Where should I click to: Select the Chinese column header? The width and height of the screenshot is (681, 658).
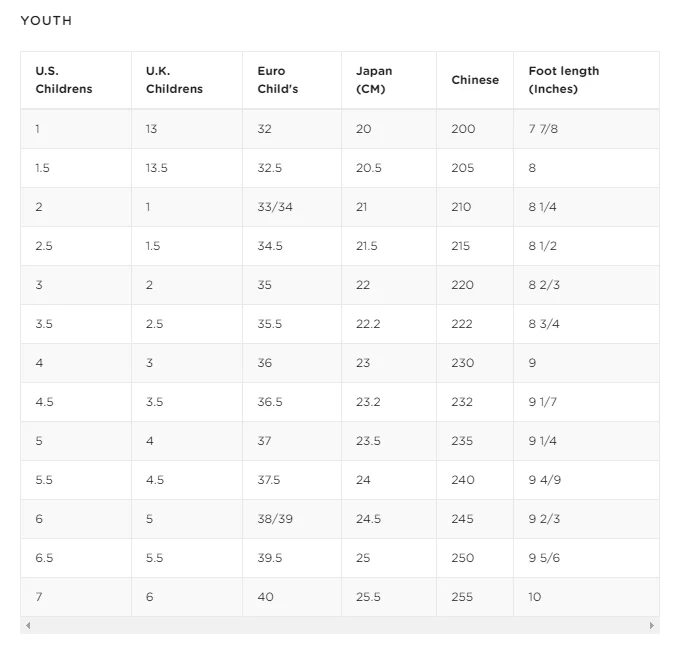click(475, 80)
